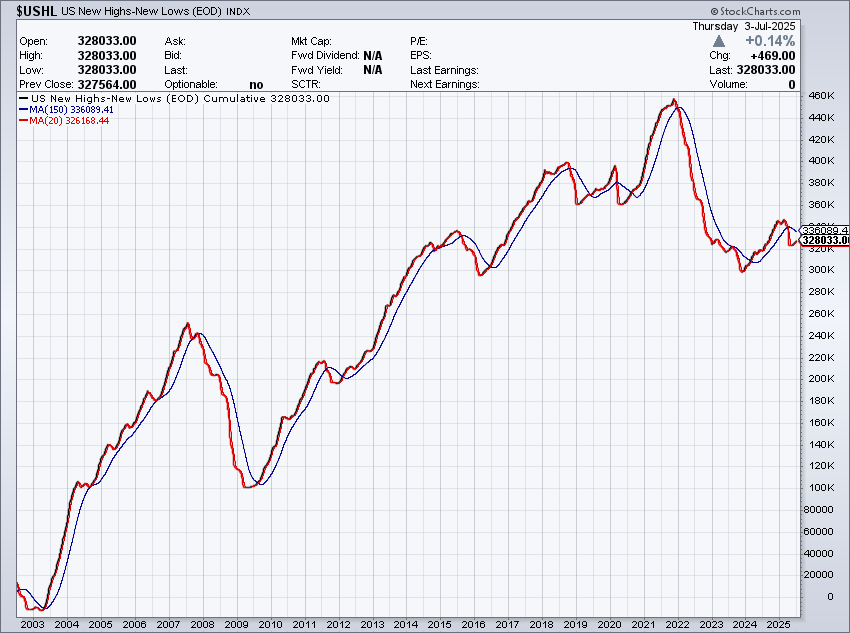The image size is (850, 633).
Task: Click the Optionable value reading no
Action: 256,84
